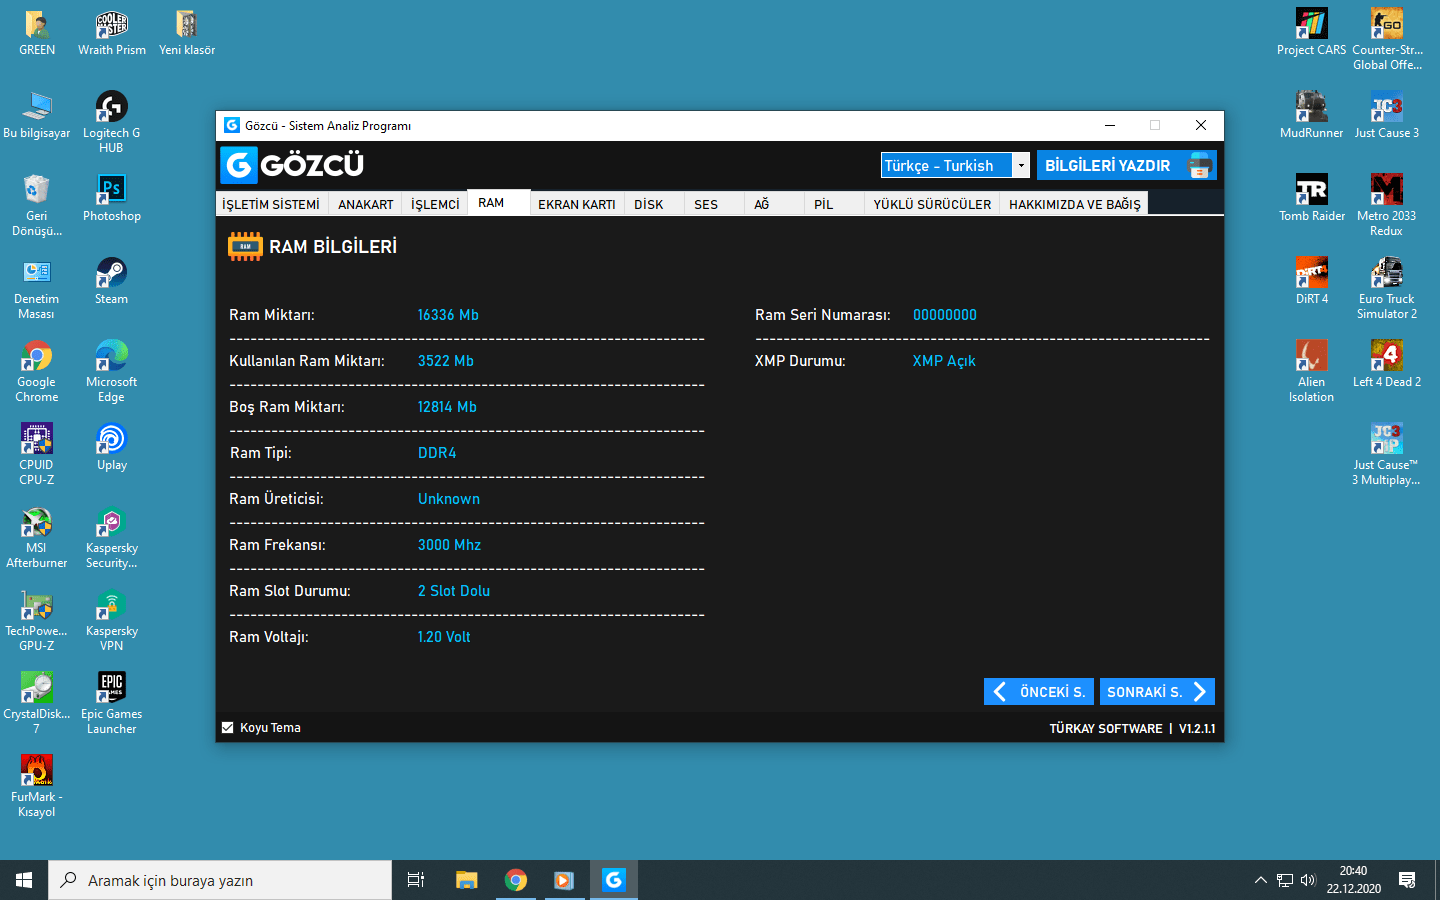Image resolution: width=1440 pixels, height=900 pixels.
Task: Open Google Chrome from the taskbar
Action: [516, 880]
